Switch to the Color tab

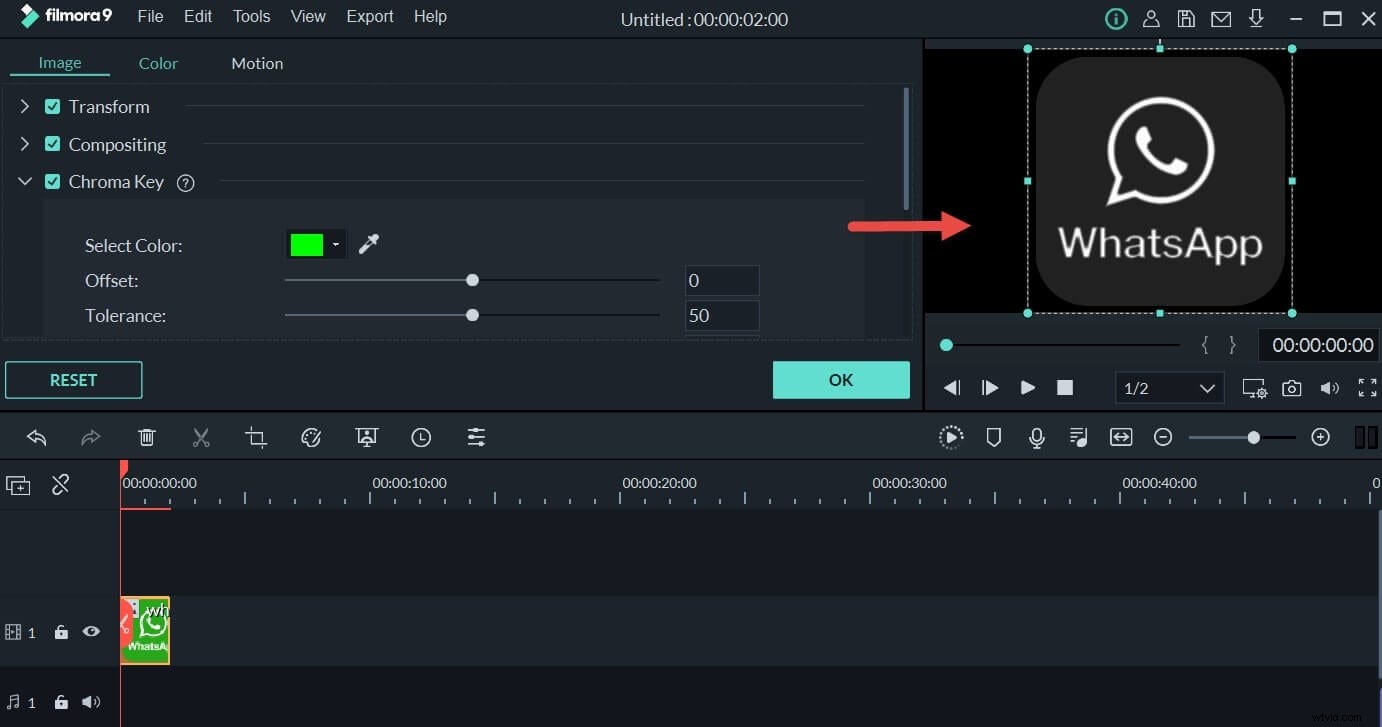[158, 63]
